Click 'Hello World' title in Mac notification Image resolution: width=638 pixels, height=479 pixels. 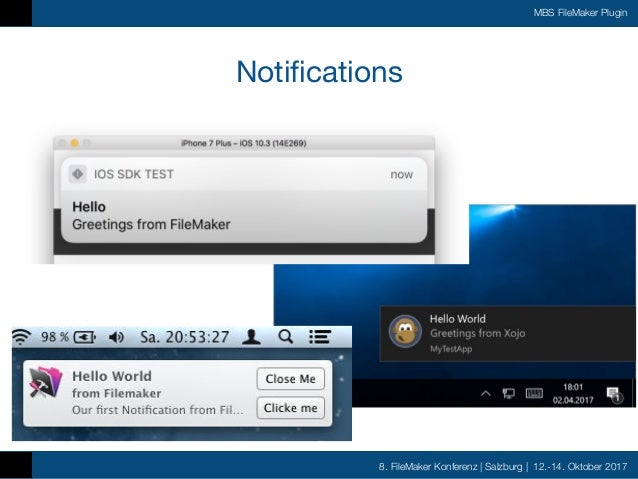click(112, 376)
